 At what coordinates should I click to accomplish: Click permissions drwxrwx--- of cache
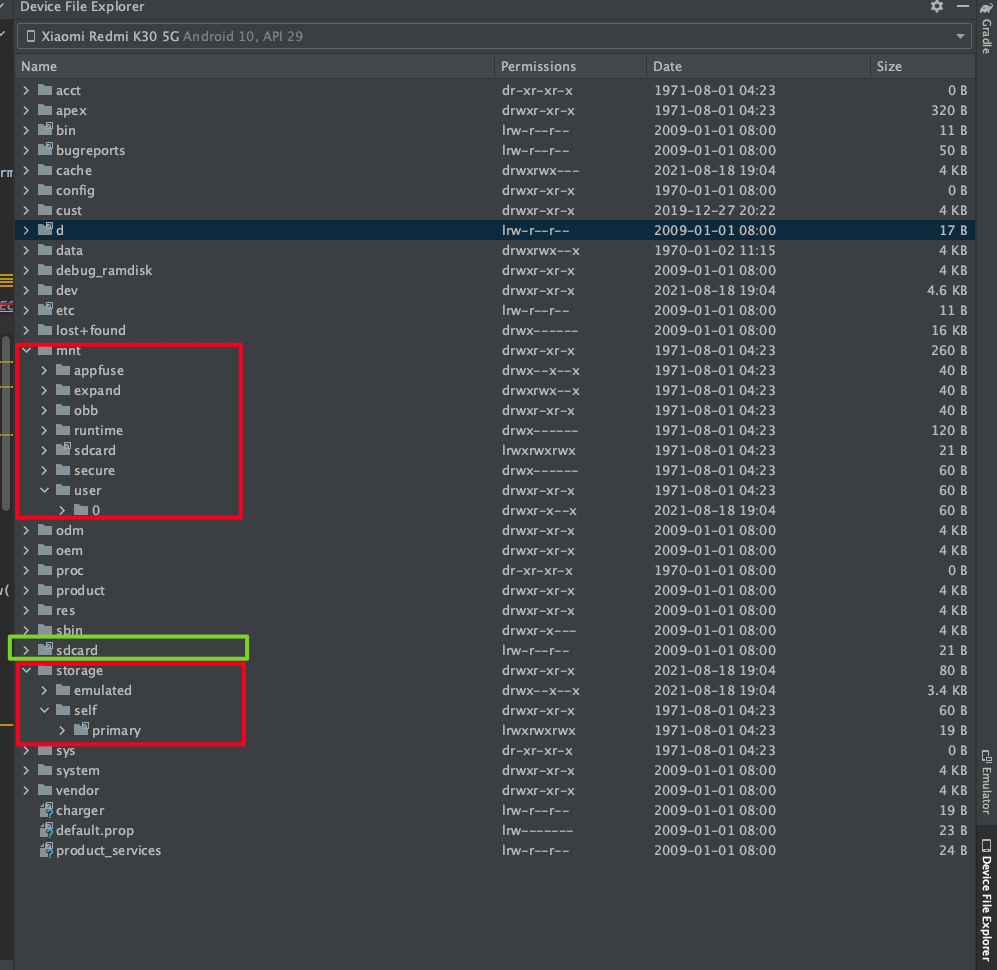click(x=540, y=170)
